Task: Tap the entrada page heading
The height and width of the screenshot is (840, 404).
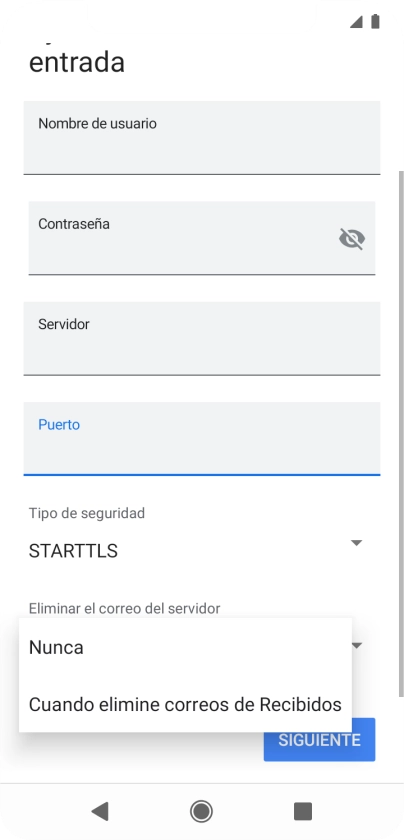Action: pyautogui.click(x=77, y=62)
